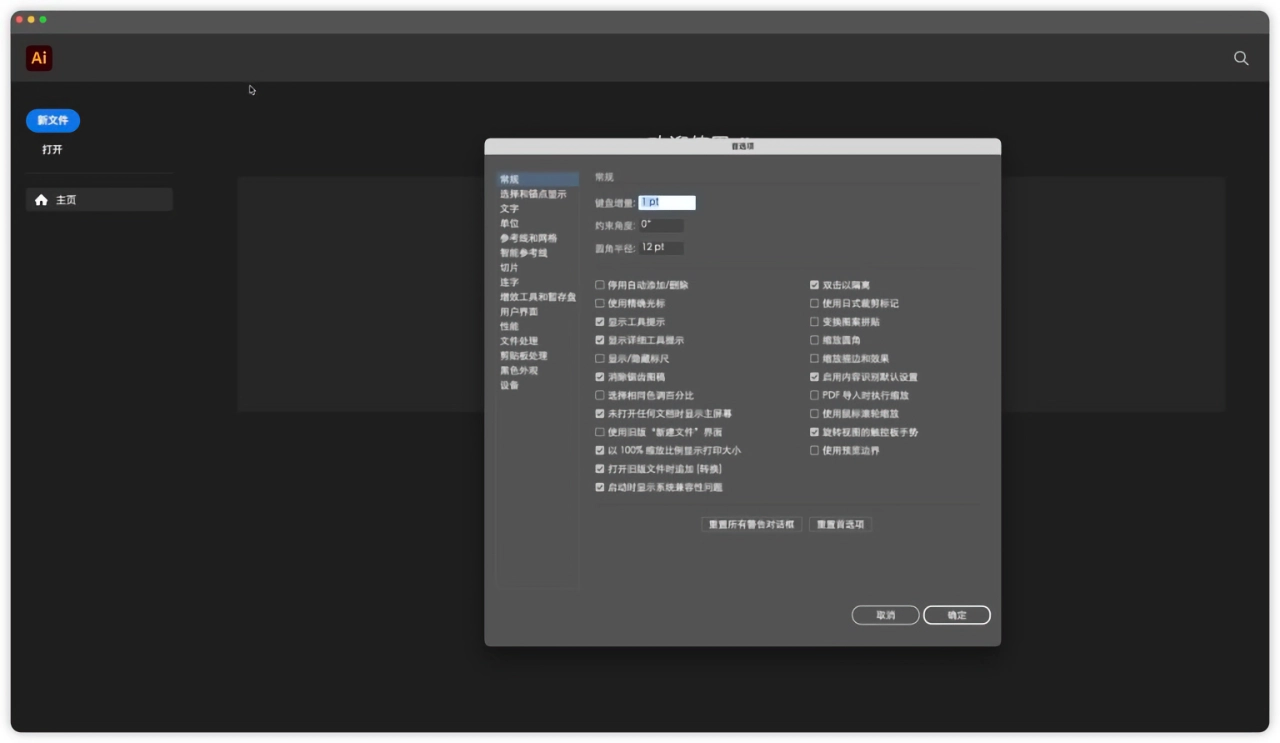Enable 使用精确光标 checkbox
The width and height of the screenshot is (1280, 743).
(600, 303)
